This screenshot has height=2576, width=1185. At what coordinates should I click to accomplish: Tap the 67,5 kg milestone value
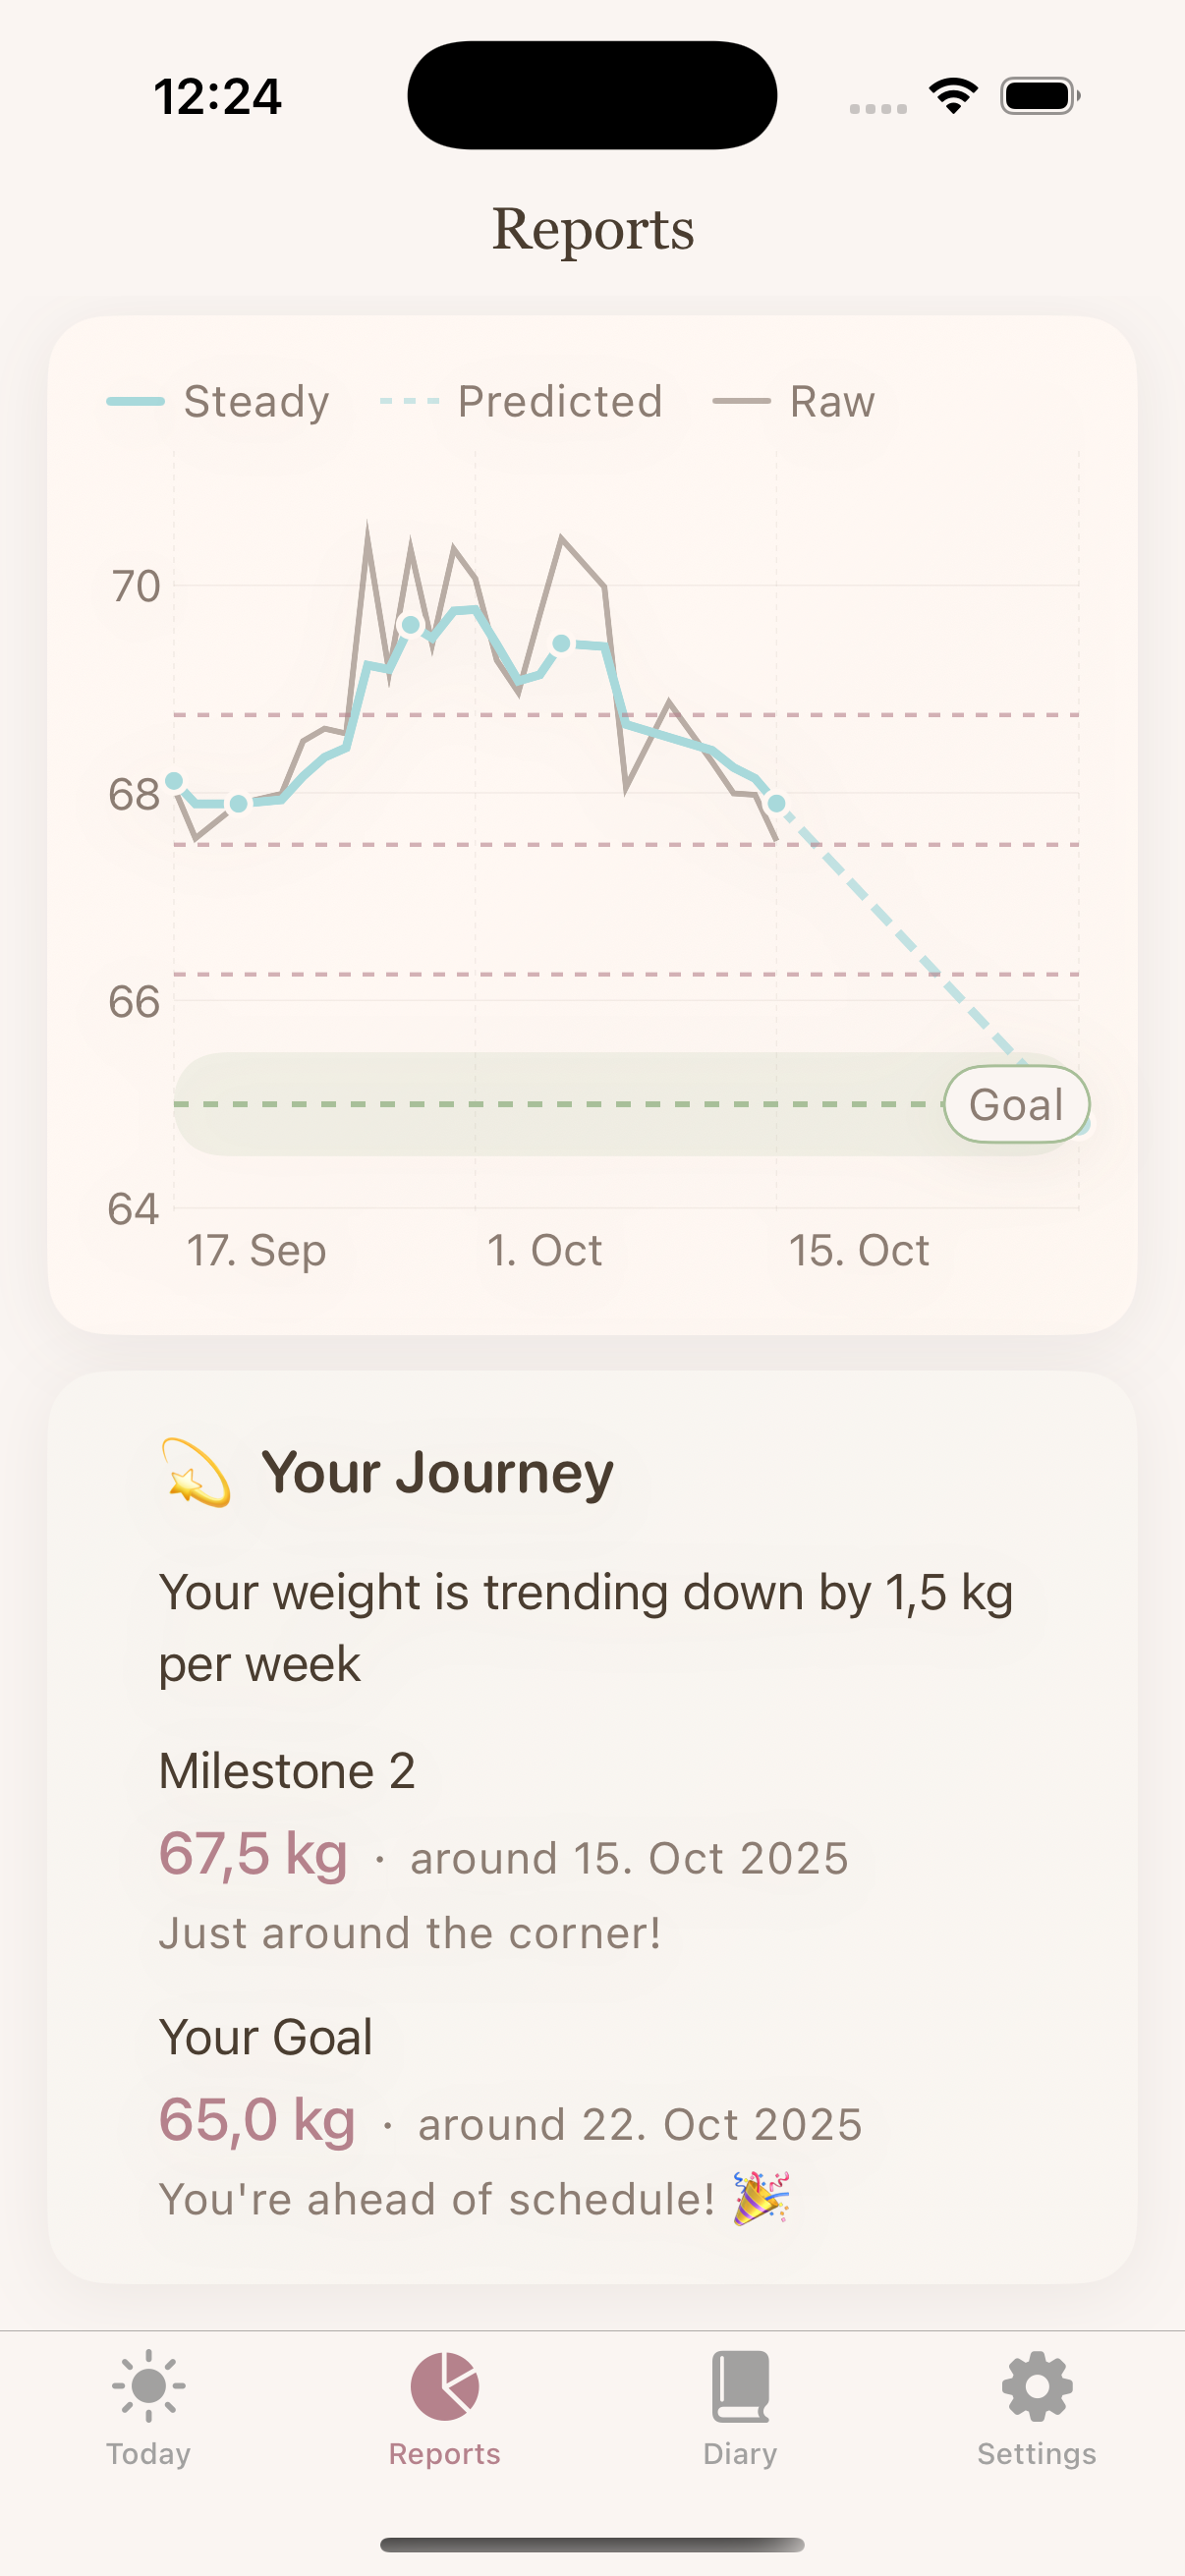pos(254,1854)
